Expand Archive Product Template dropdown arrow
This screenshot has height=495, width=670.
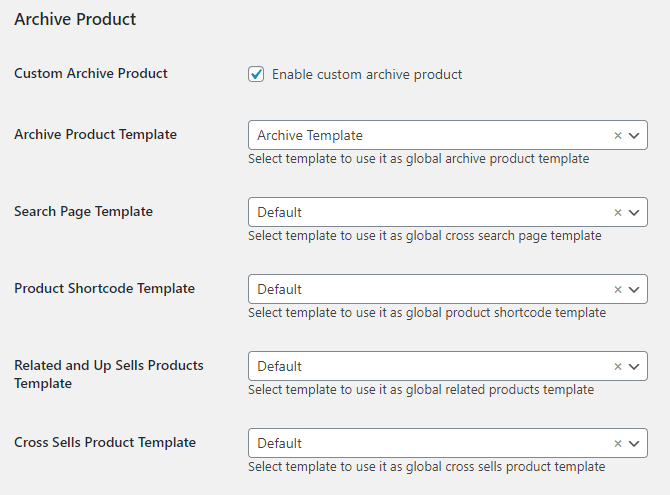click(634, 136)
